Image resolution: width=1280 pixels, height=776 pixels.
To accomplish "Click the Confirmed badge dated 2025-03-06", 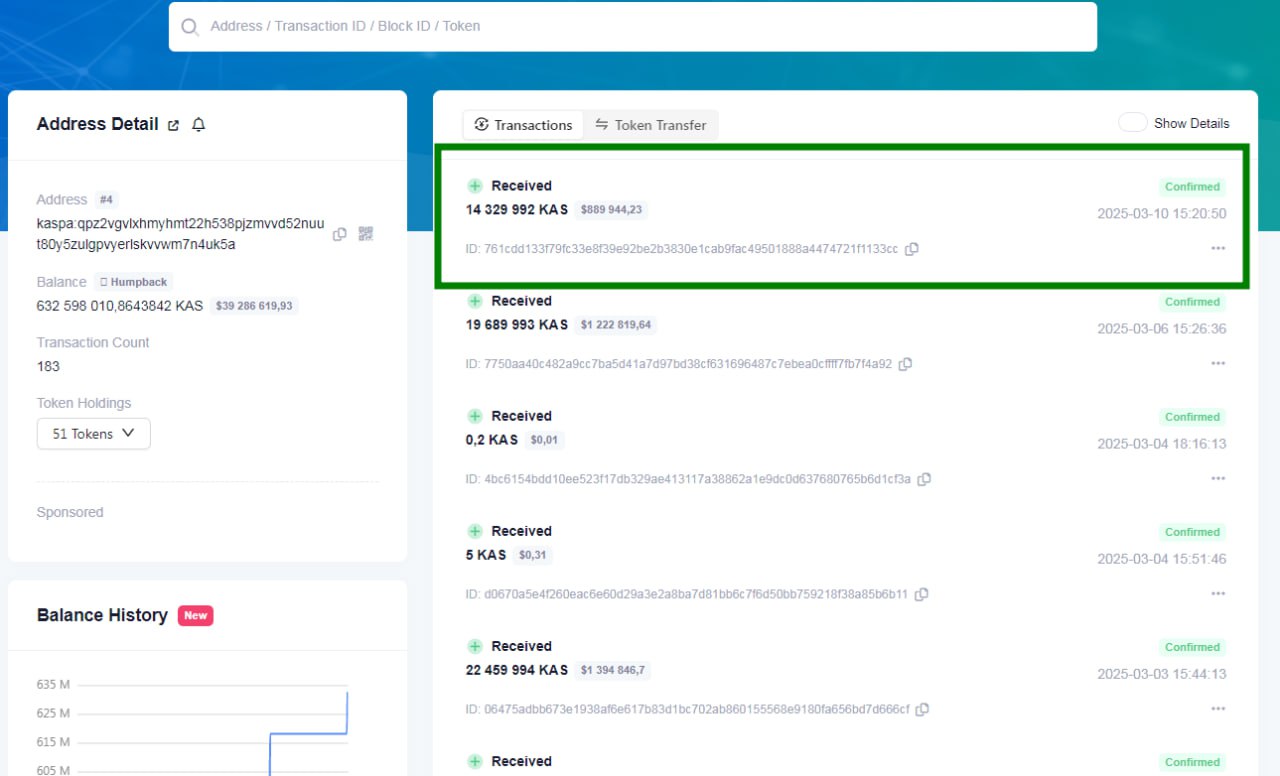I will tap(1192, 302).
